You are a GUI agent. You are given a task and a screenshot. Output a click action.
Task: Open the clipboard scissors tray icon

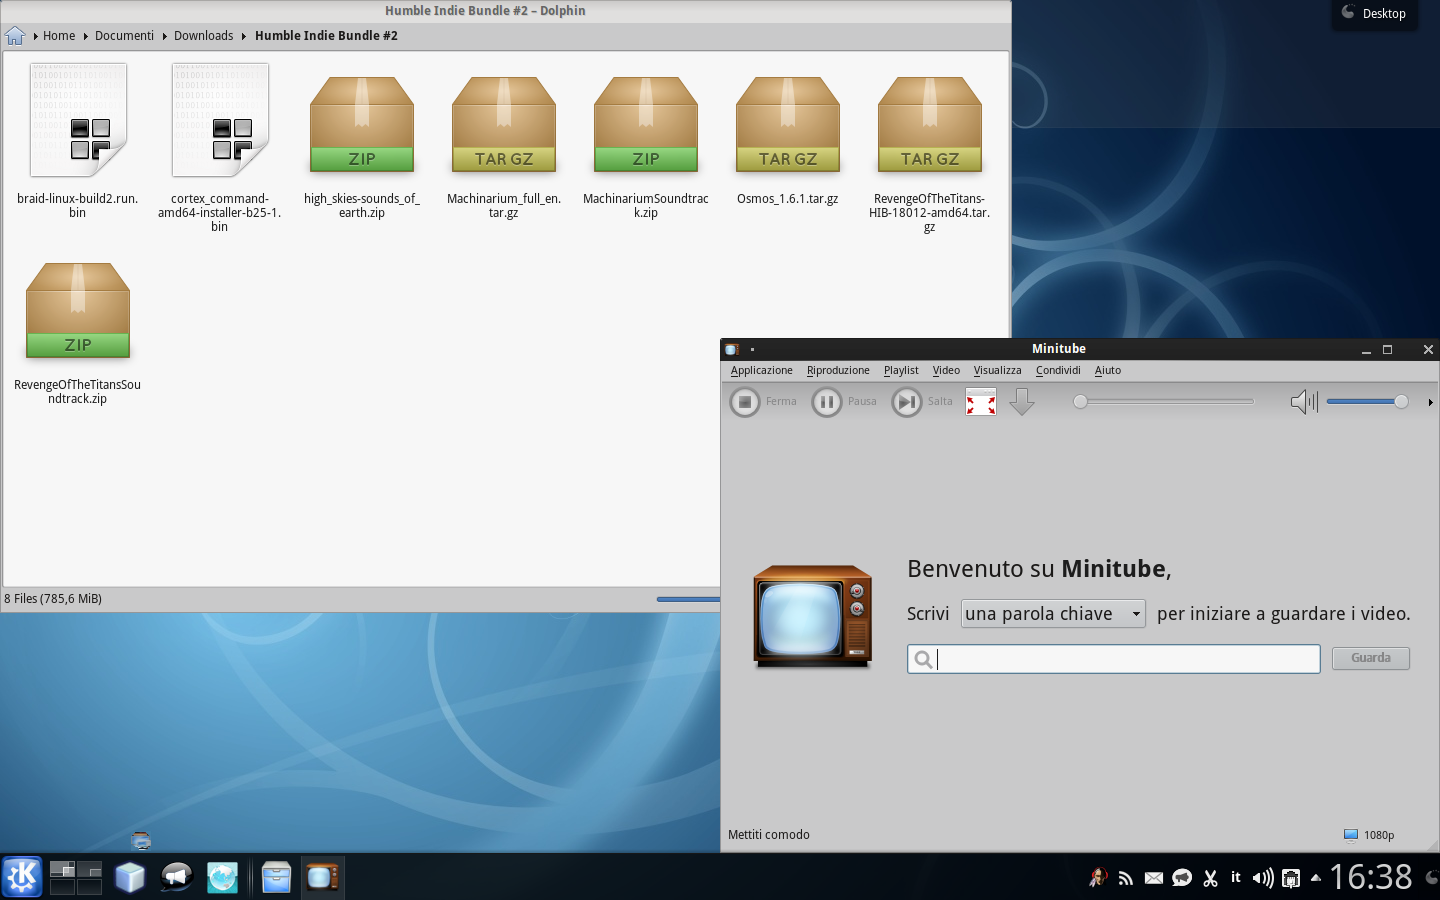[1210, 878]
